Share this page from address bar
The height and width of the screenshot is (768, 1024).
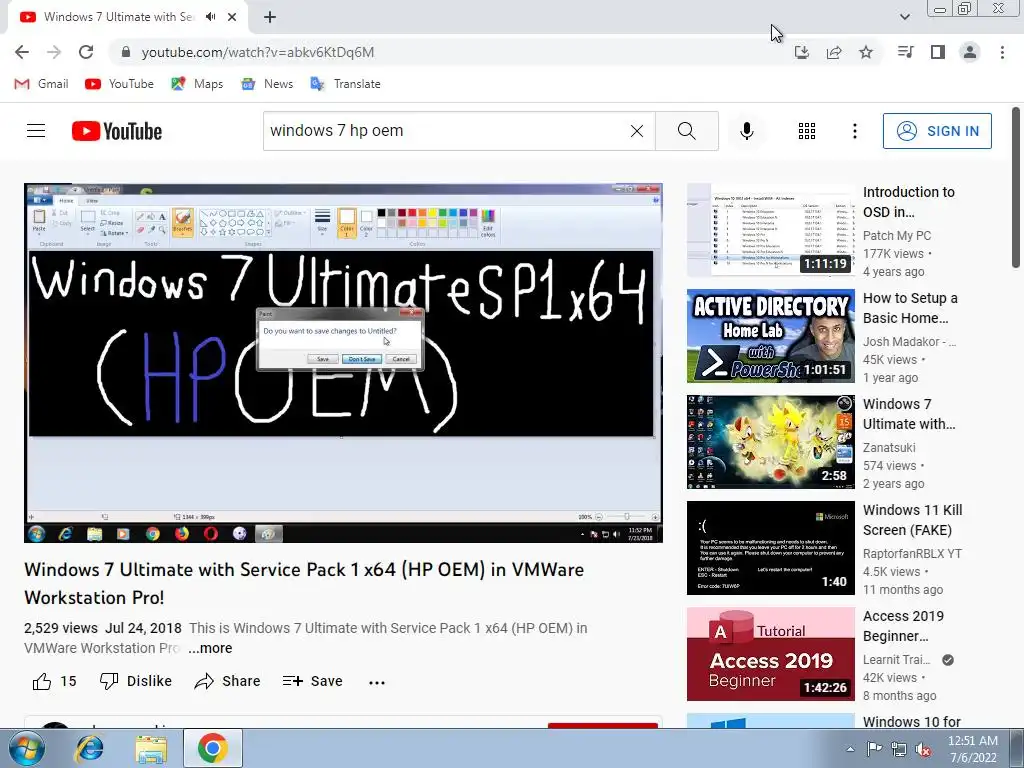[x=834, y=52]
